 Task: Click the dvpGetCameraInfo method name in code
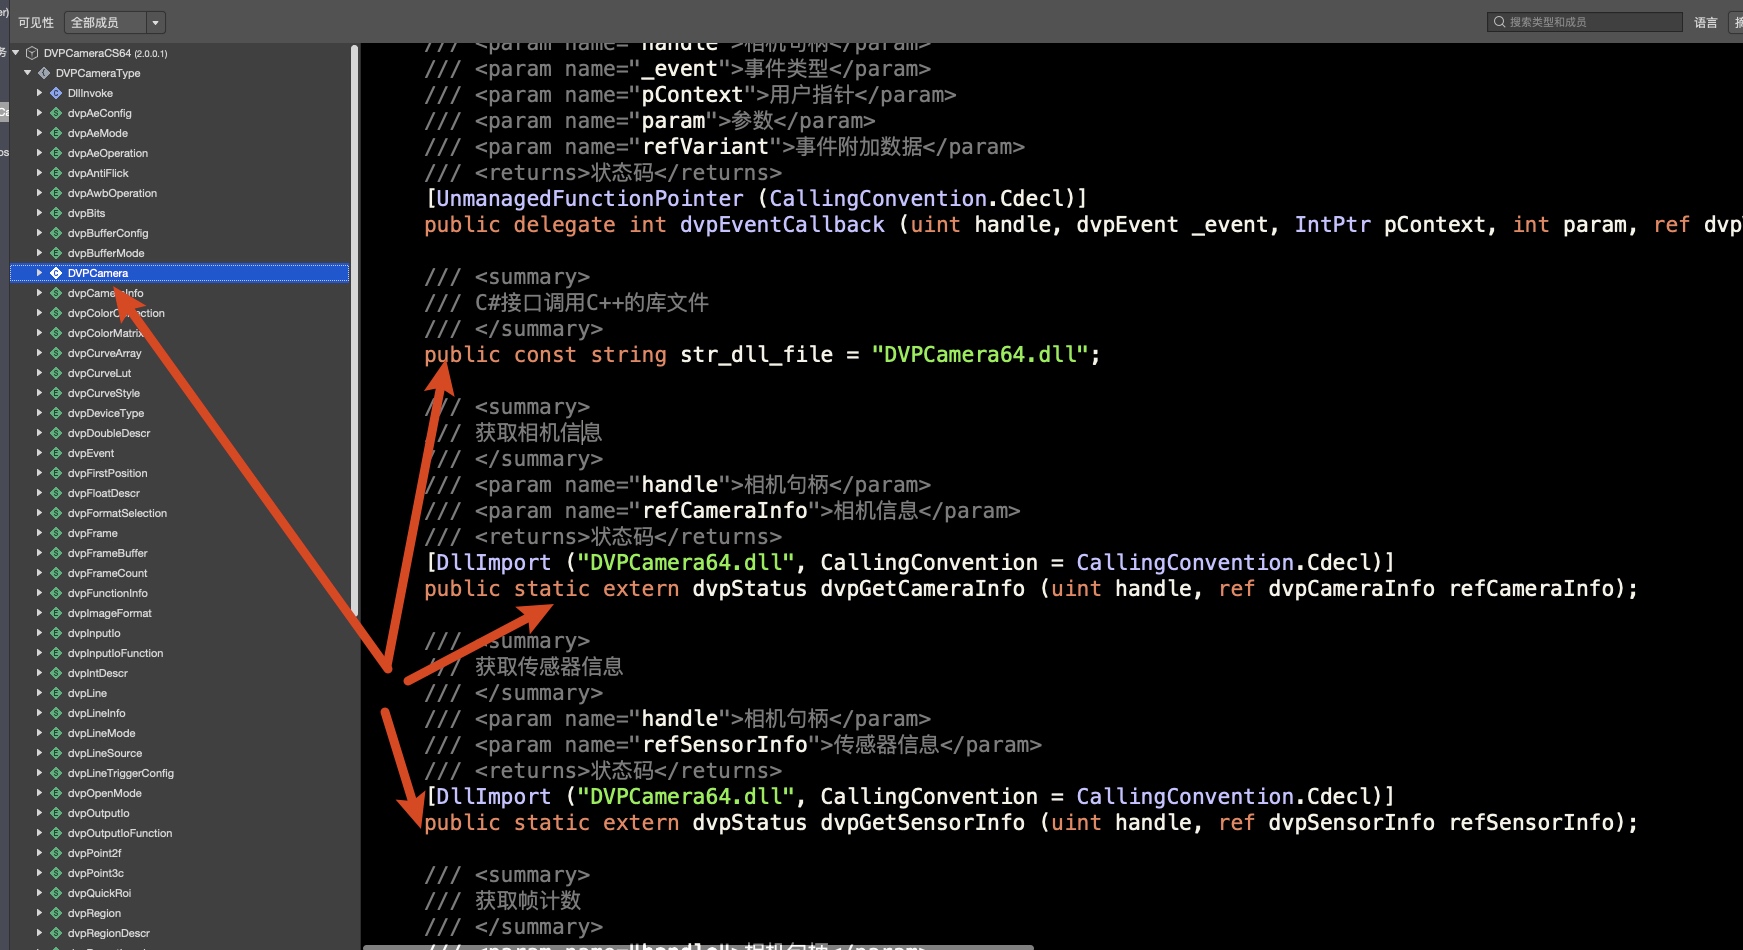(x=922, y=589)
